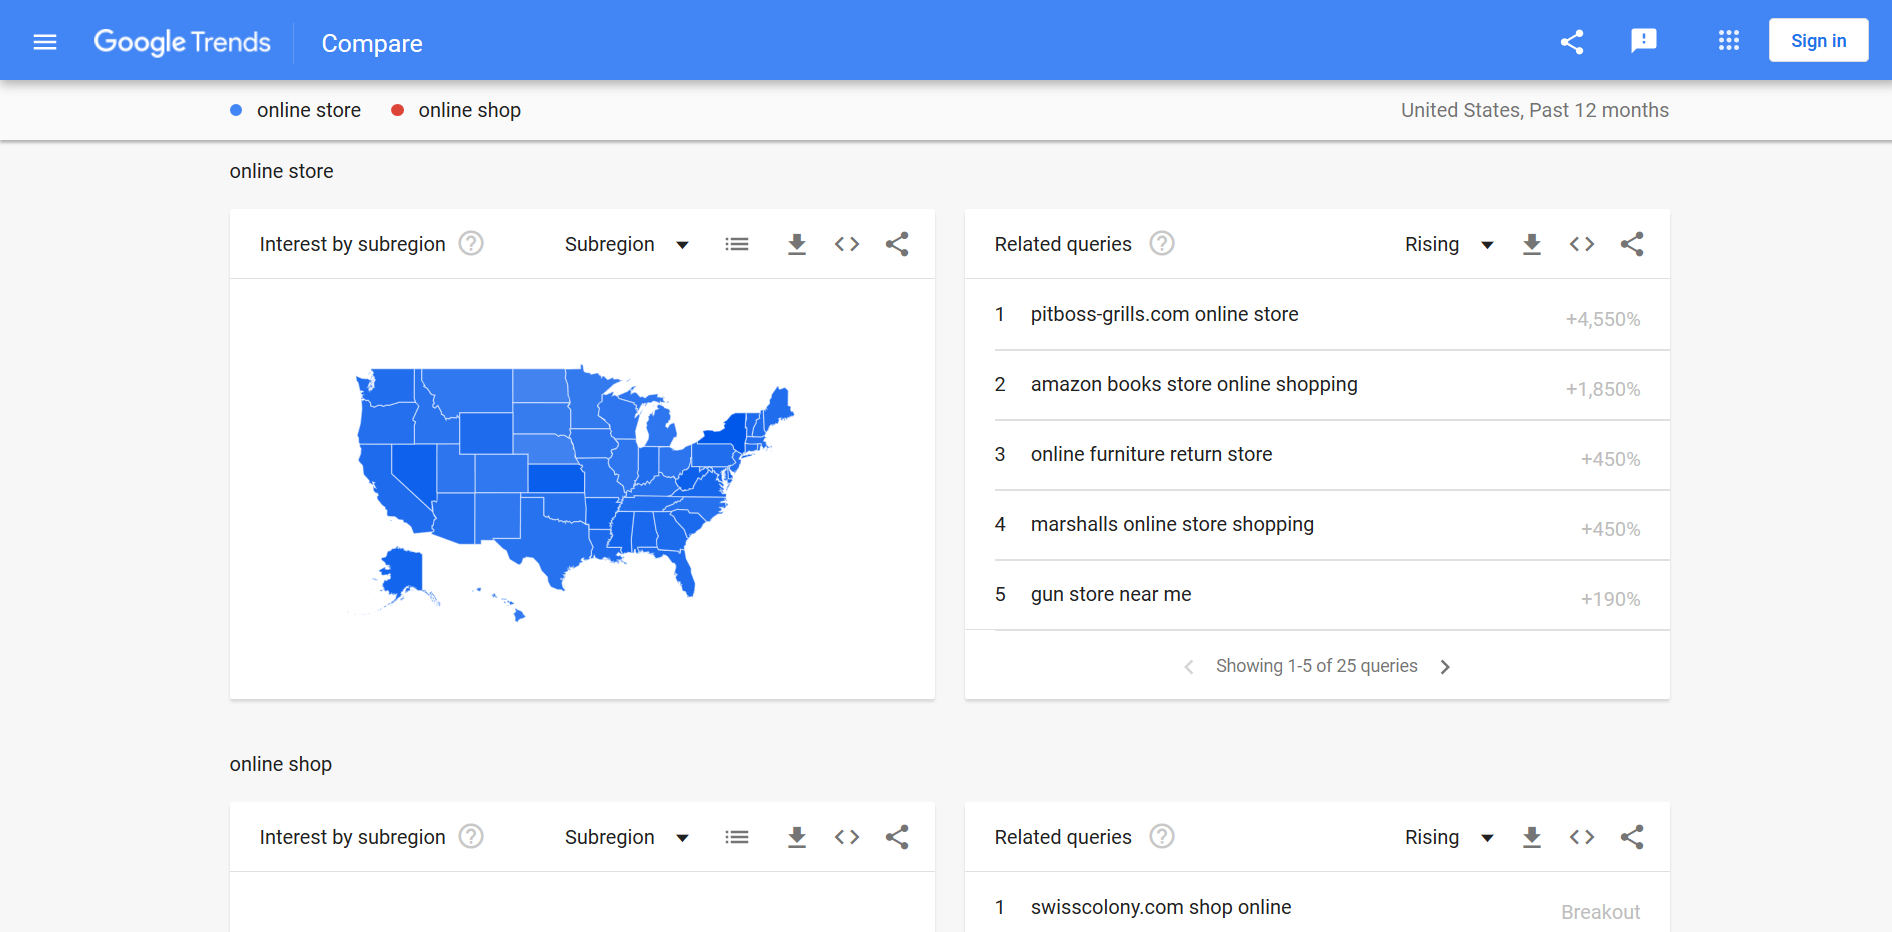Open pitboss-grills.com online store query

pos(1164,314)
